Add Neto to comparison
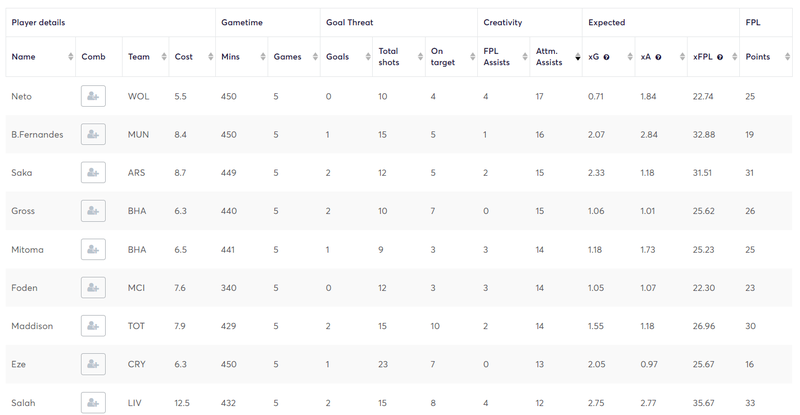This screenshot has width=800, height=415. pyautogui.click(x=93, y=96)
